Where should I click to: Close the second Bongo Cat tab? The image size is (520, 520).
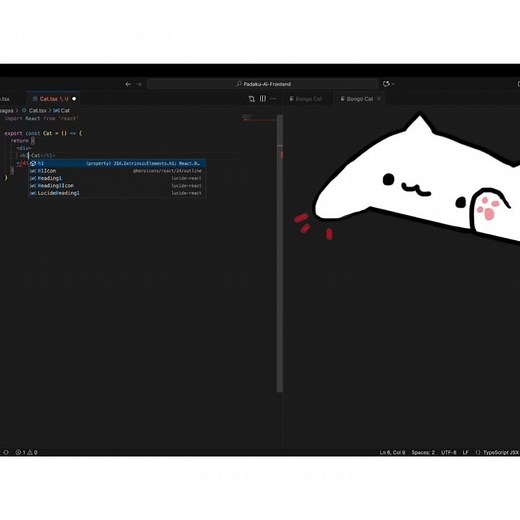pyautogui.click(x=379, y=99)
